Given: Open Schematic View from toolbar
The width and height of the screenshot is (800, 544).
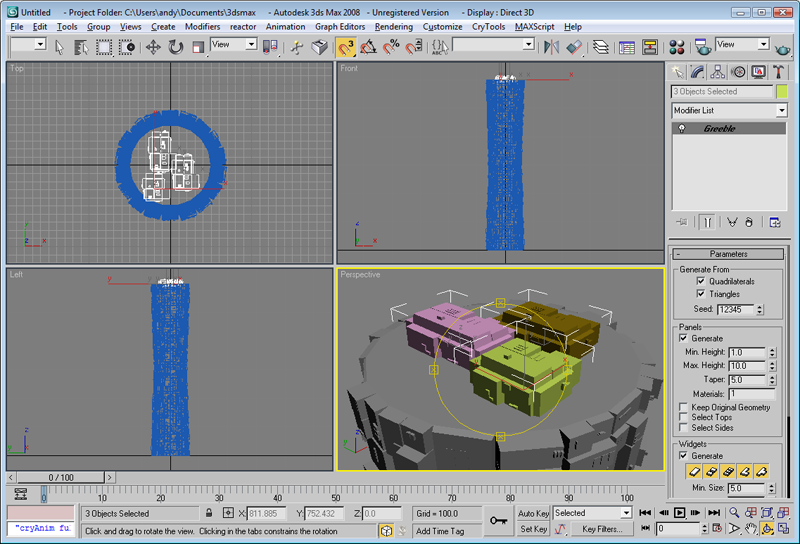Looking at the screenshot, I should point(649,47).
